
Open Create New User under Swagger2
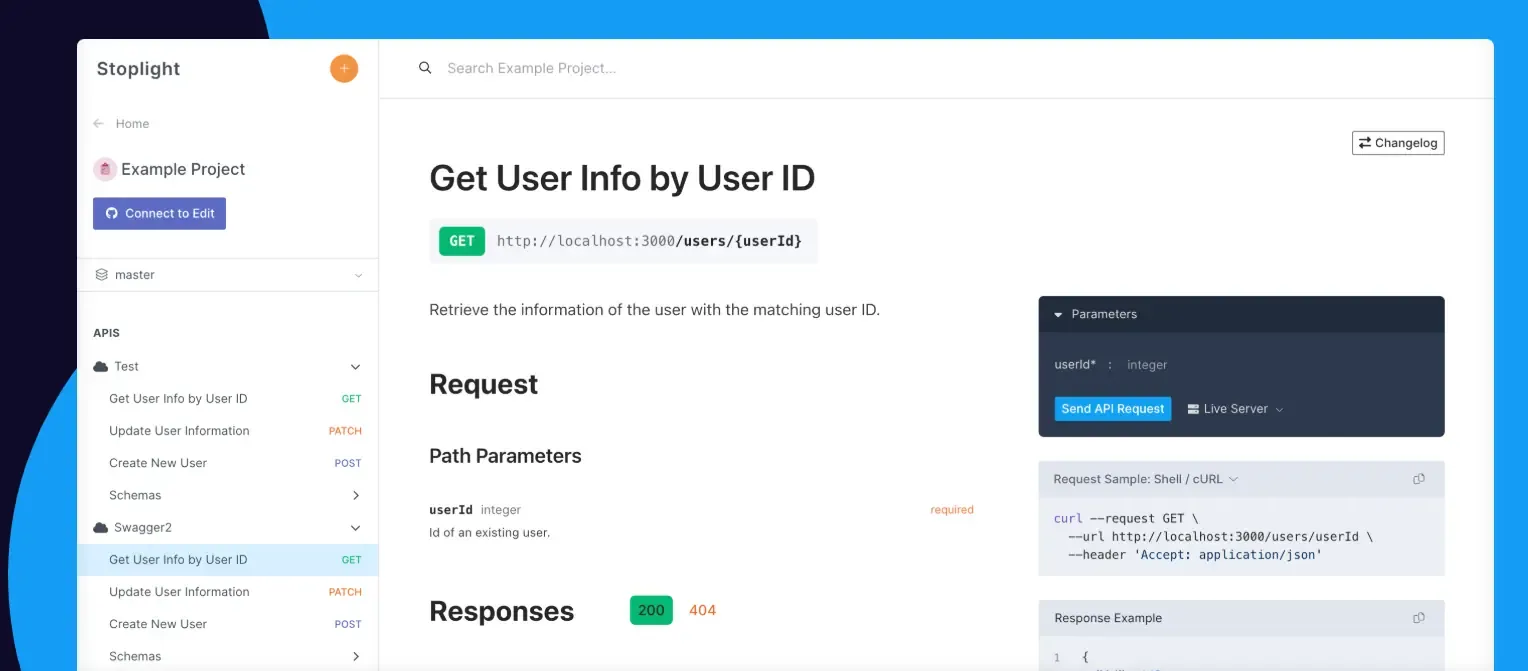[x=228, y=624]
